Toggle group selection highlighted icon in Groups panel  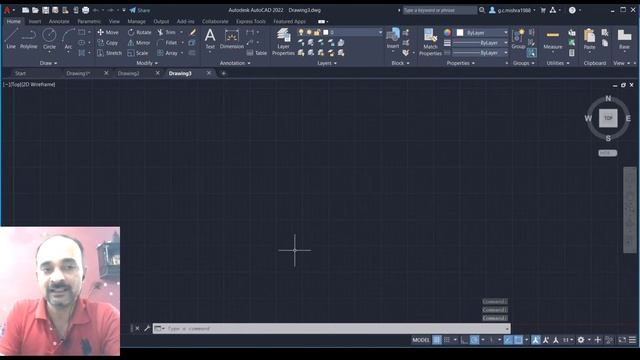[x=531, y=53]
